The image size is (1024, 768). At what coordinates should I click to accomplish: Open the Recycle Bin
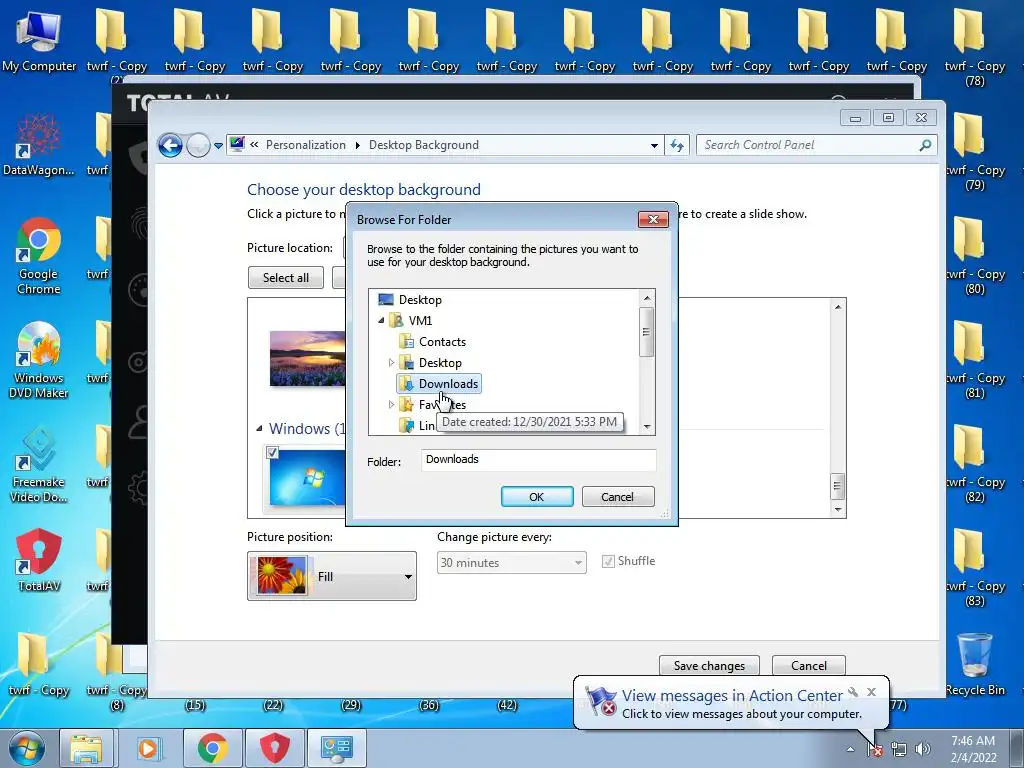tap(975, 664)
